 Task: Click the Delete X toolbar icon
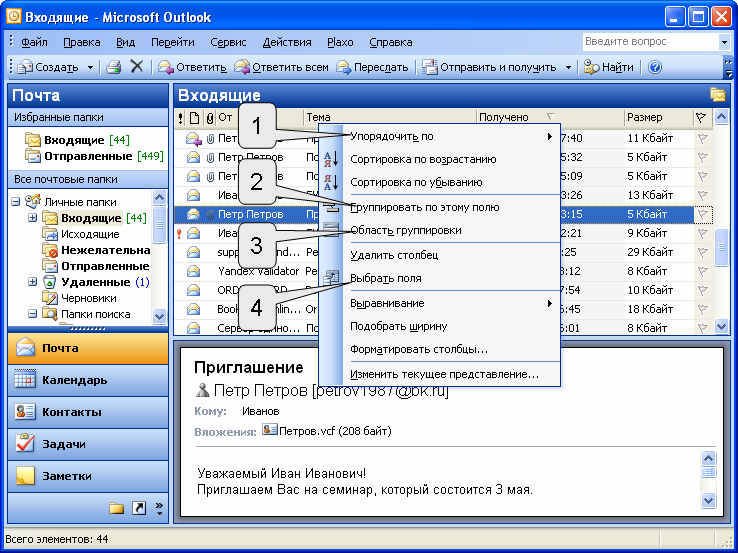click(x=136, y=67)
